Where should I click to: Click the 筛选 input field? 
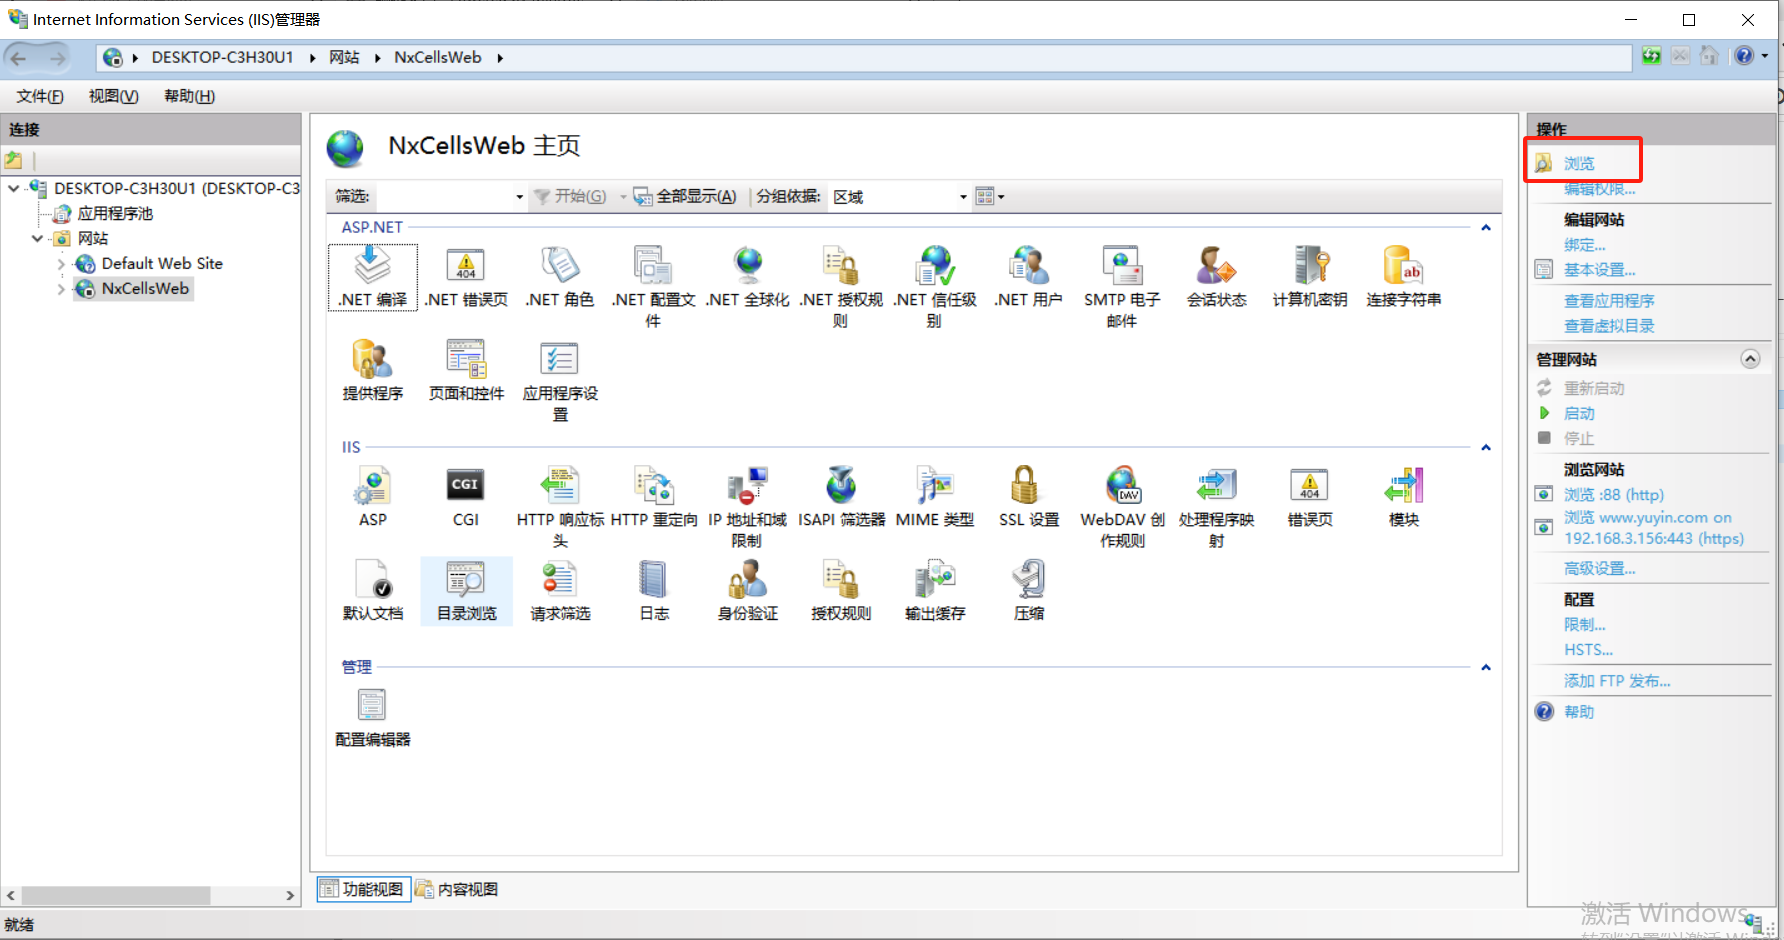[x=443, y=197]
